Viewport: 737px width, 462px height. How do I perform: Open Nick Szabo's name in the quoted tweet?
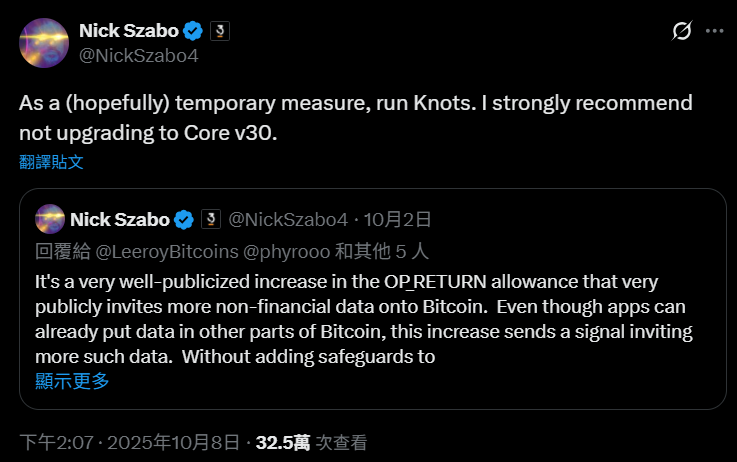(120, 219)
